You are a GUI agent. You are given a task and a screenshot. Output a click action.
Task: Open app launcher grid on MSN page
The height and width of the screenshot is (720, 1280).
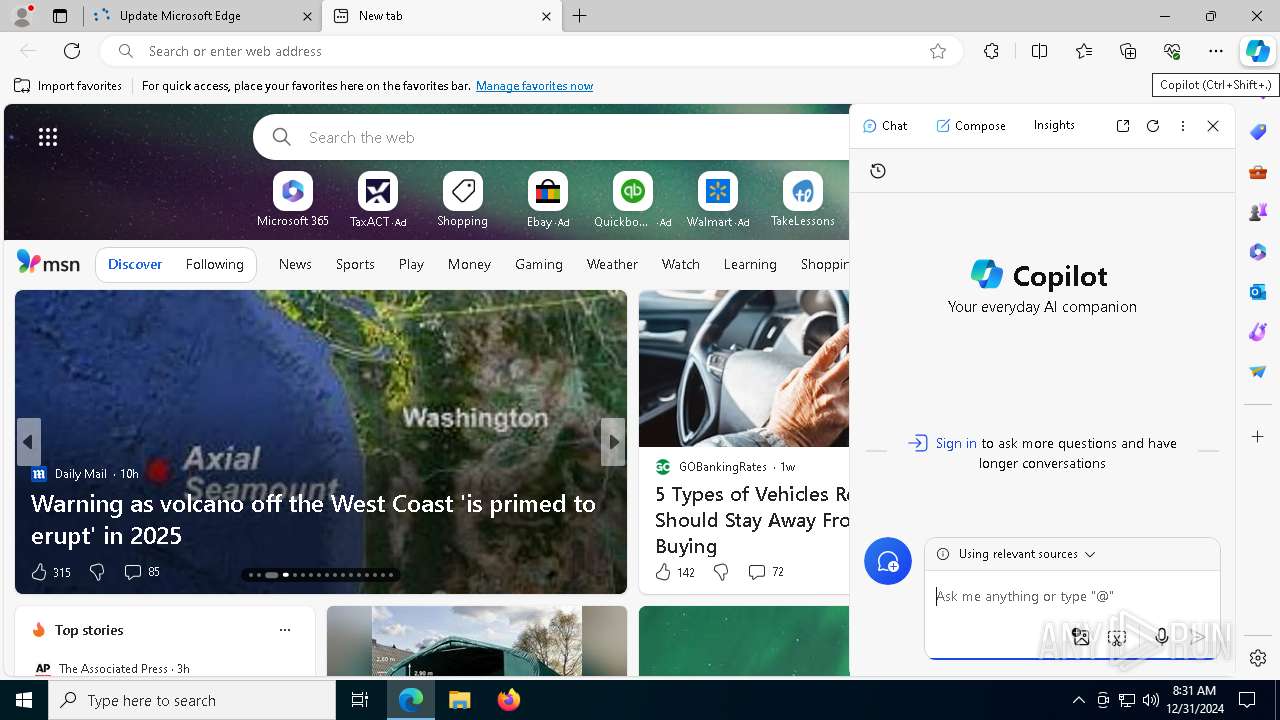48,137
